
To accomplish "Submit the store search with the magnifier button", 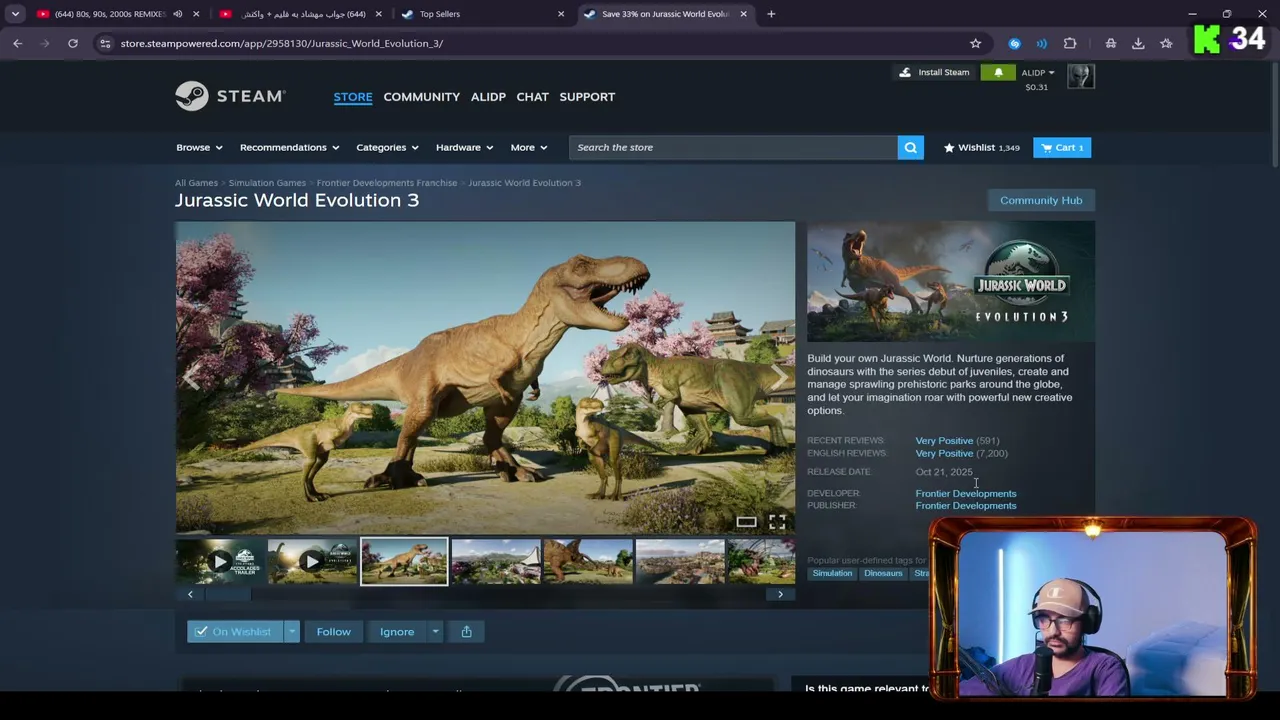I will (910, 147).
